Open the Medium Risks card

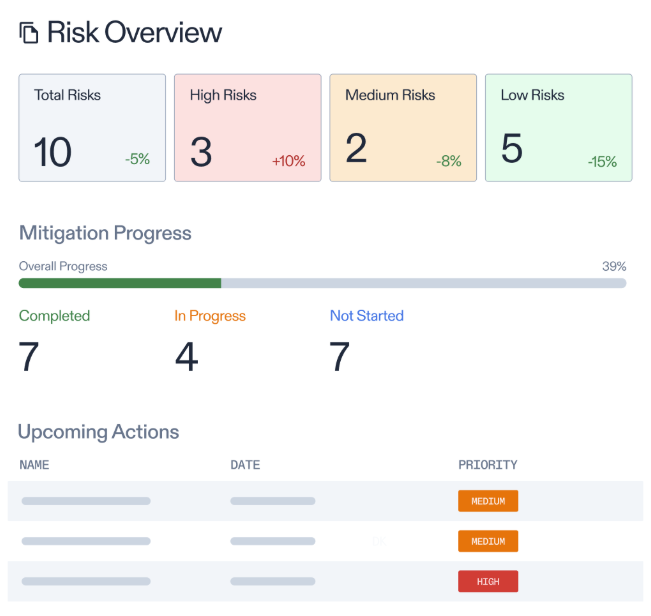[x=403, y=128]
